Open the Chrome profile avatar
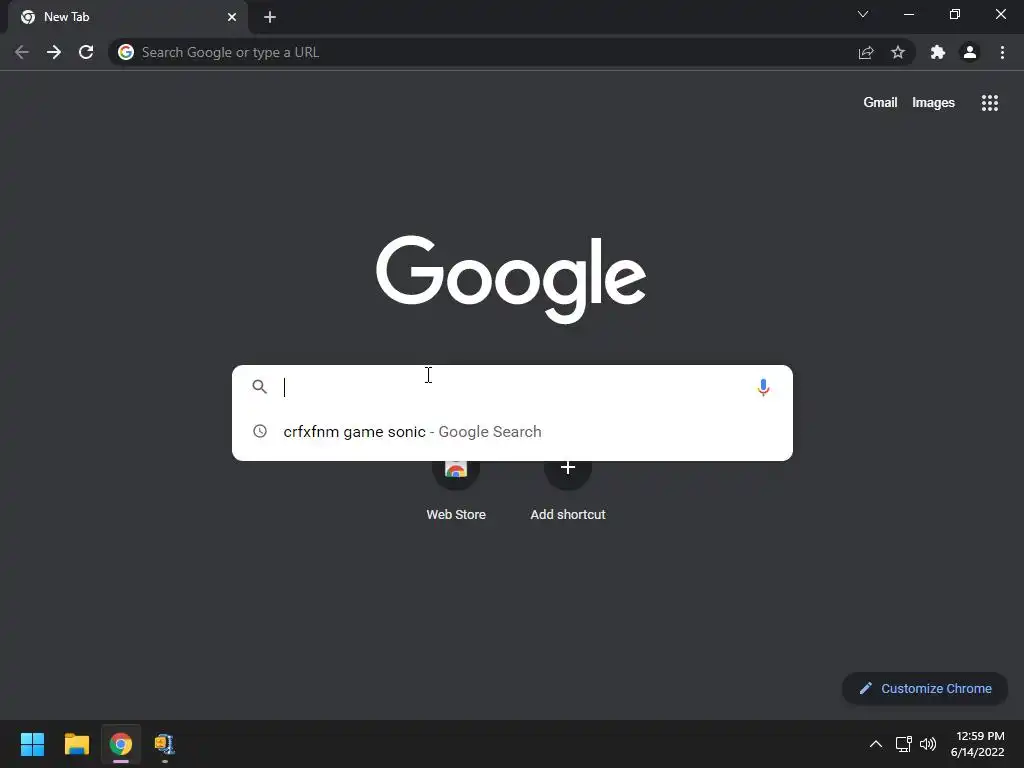1024x768 pixels. point(970,52)
